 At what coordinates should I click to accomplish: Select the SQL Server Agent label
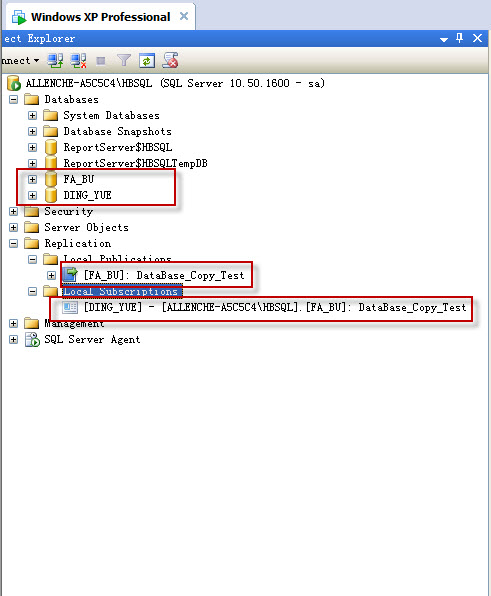pyautogui.click(x=92, y=339)
